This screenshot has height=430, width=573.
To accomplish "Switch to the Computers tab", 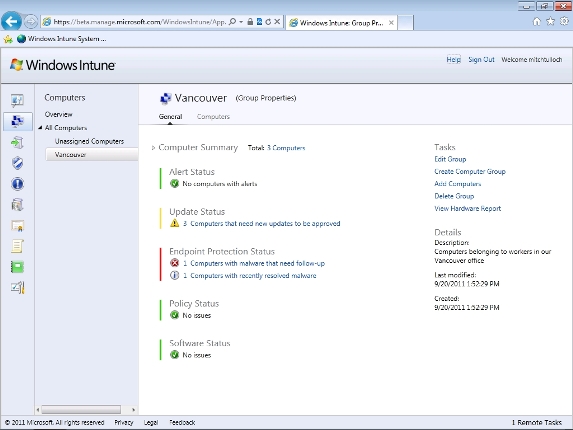I will pos(213,117).
